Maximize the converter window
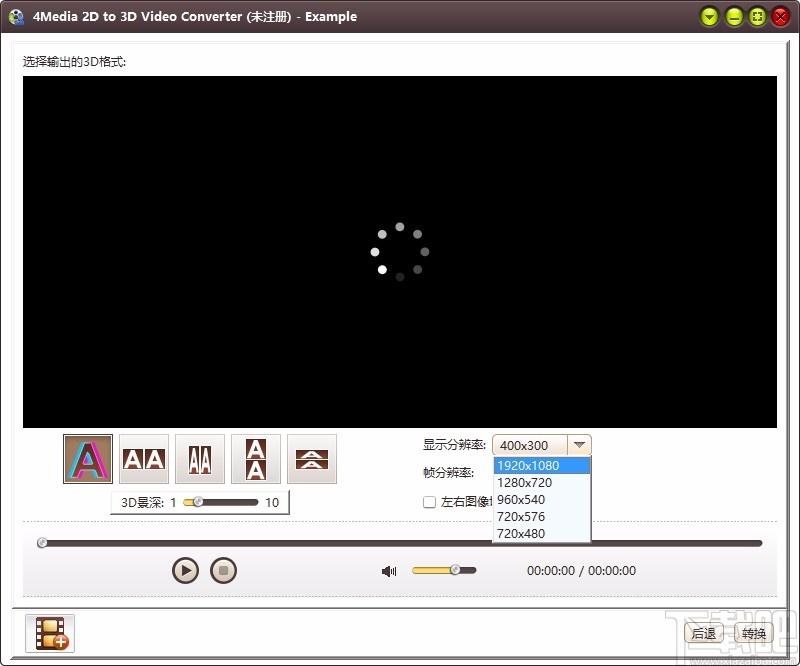This screenshot has height=666, width=800. [758, 17]
